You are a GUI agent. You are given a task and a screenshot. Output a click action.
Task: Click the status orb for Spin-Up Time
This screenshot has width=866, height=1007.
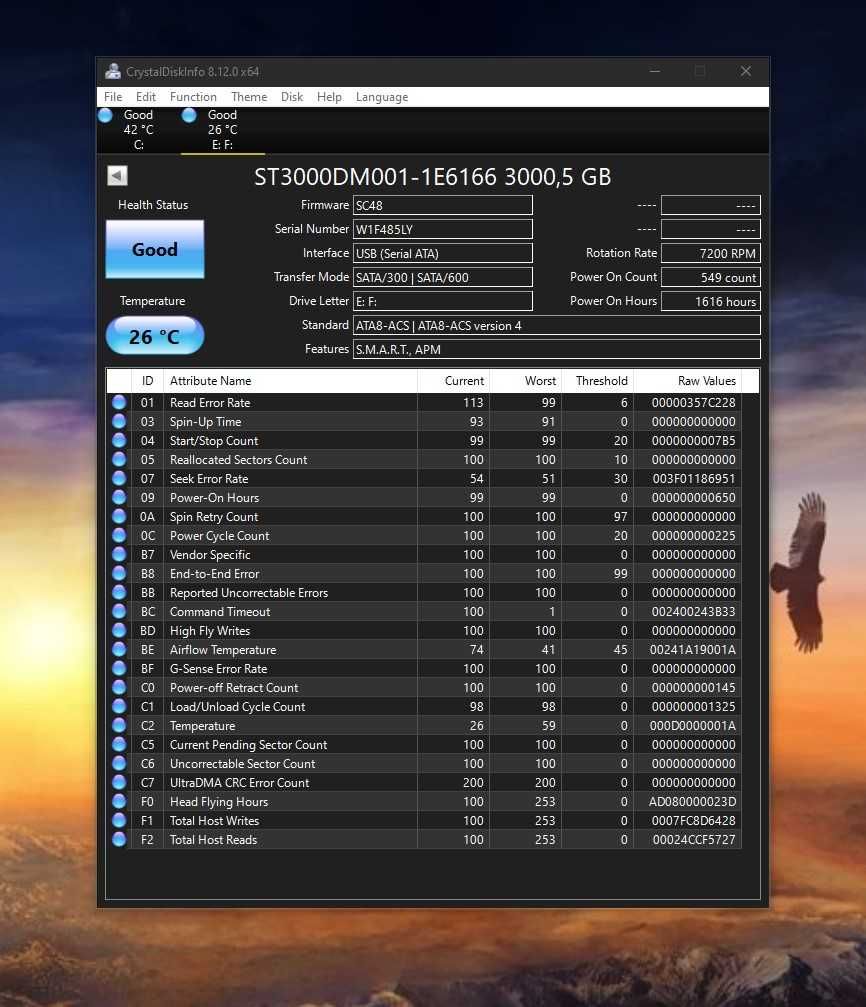[x=119, y=421]
